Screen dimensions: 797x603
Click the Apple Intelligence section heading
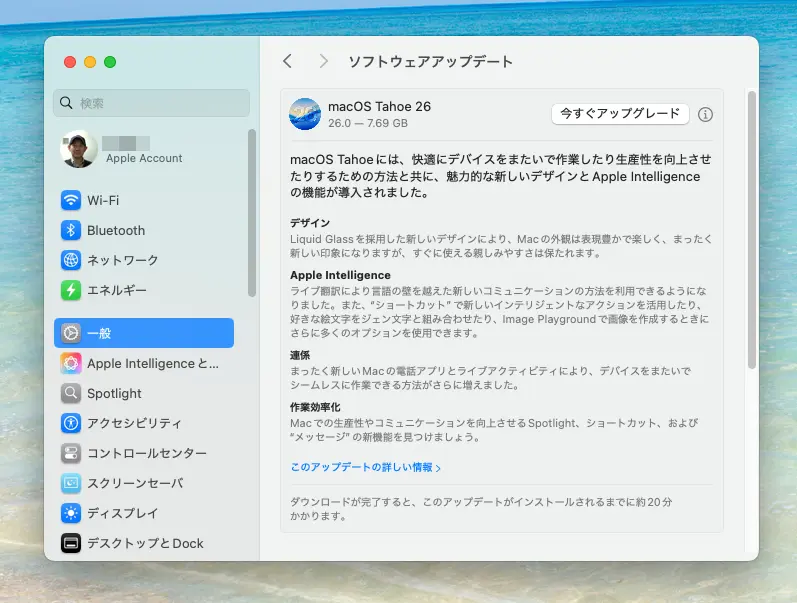(x=341, y=275)
